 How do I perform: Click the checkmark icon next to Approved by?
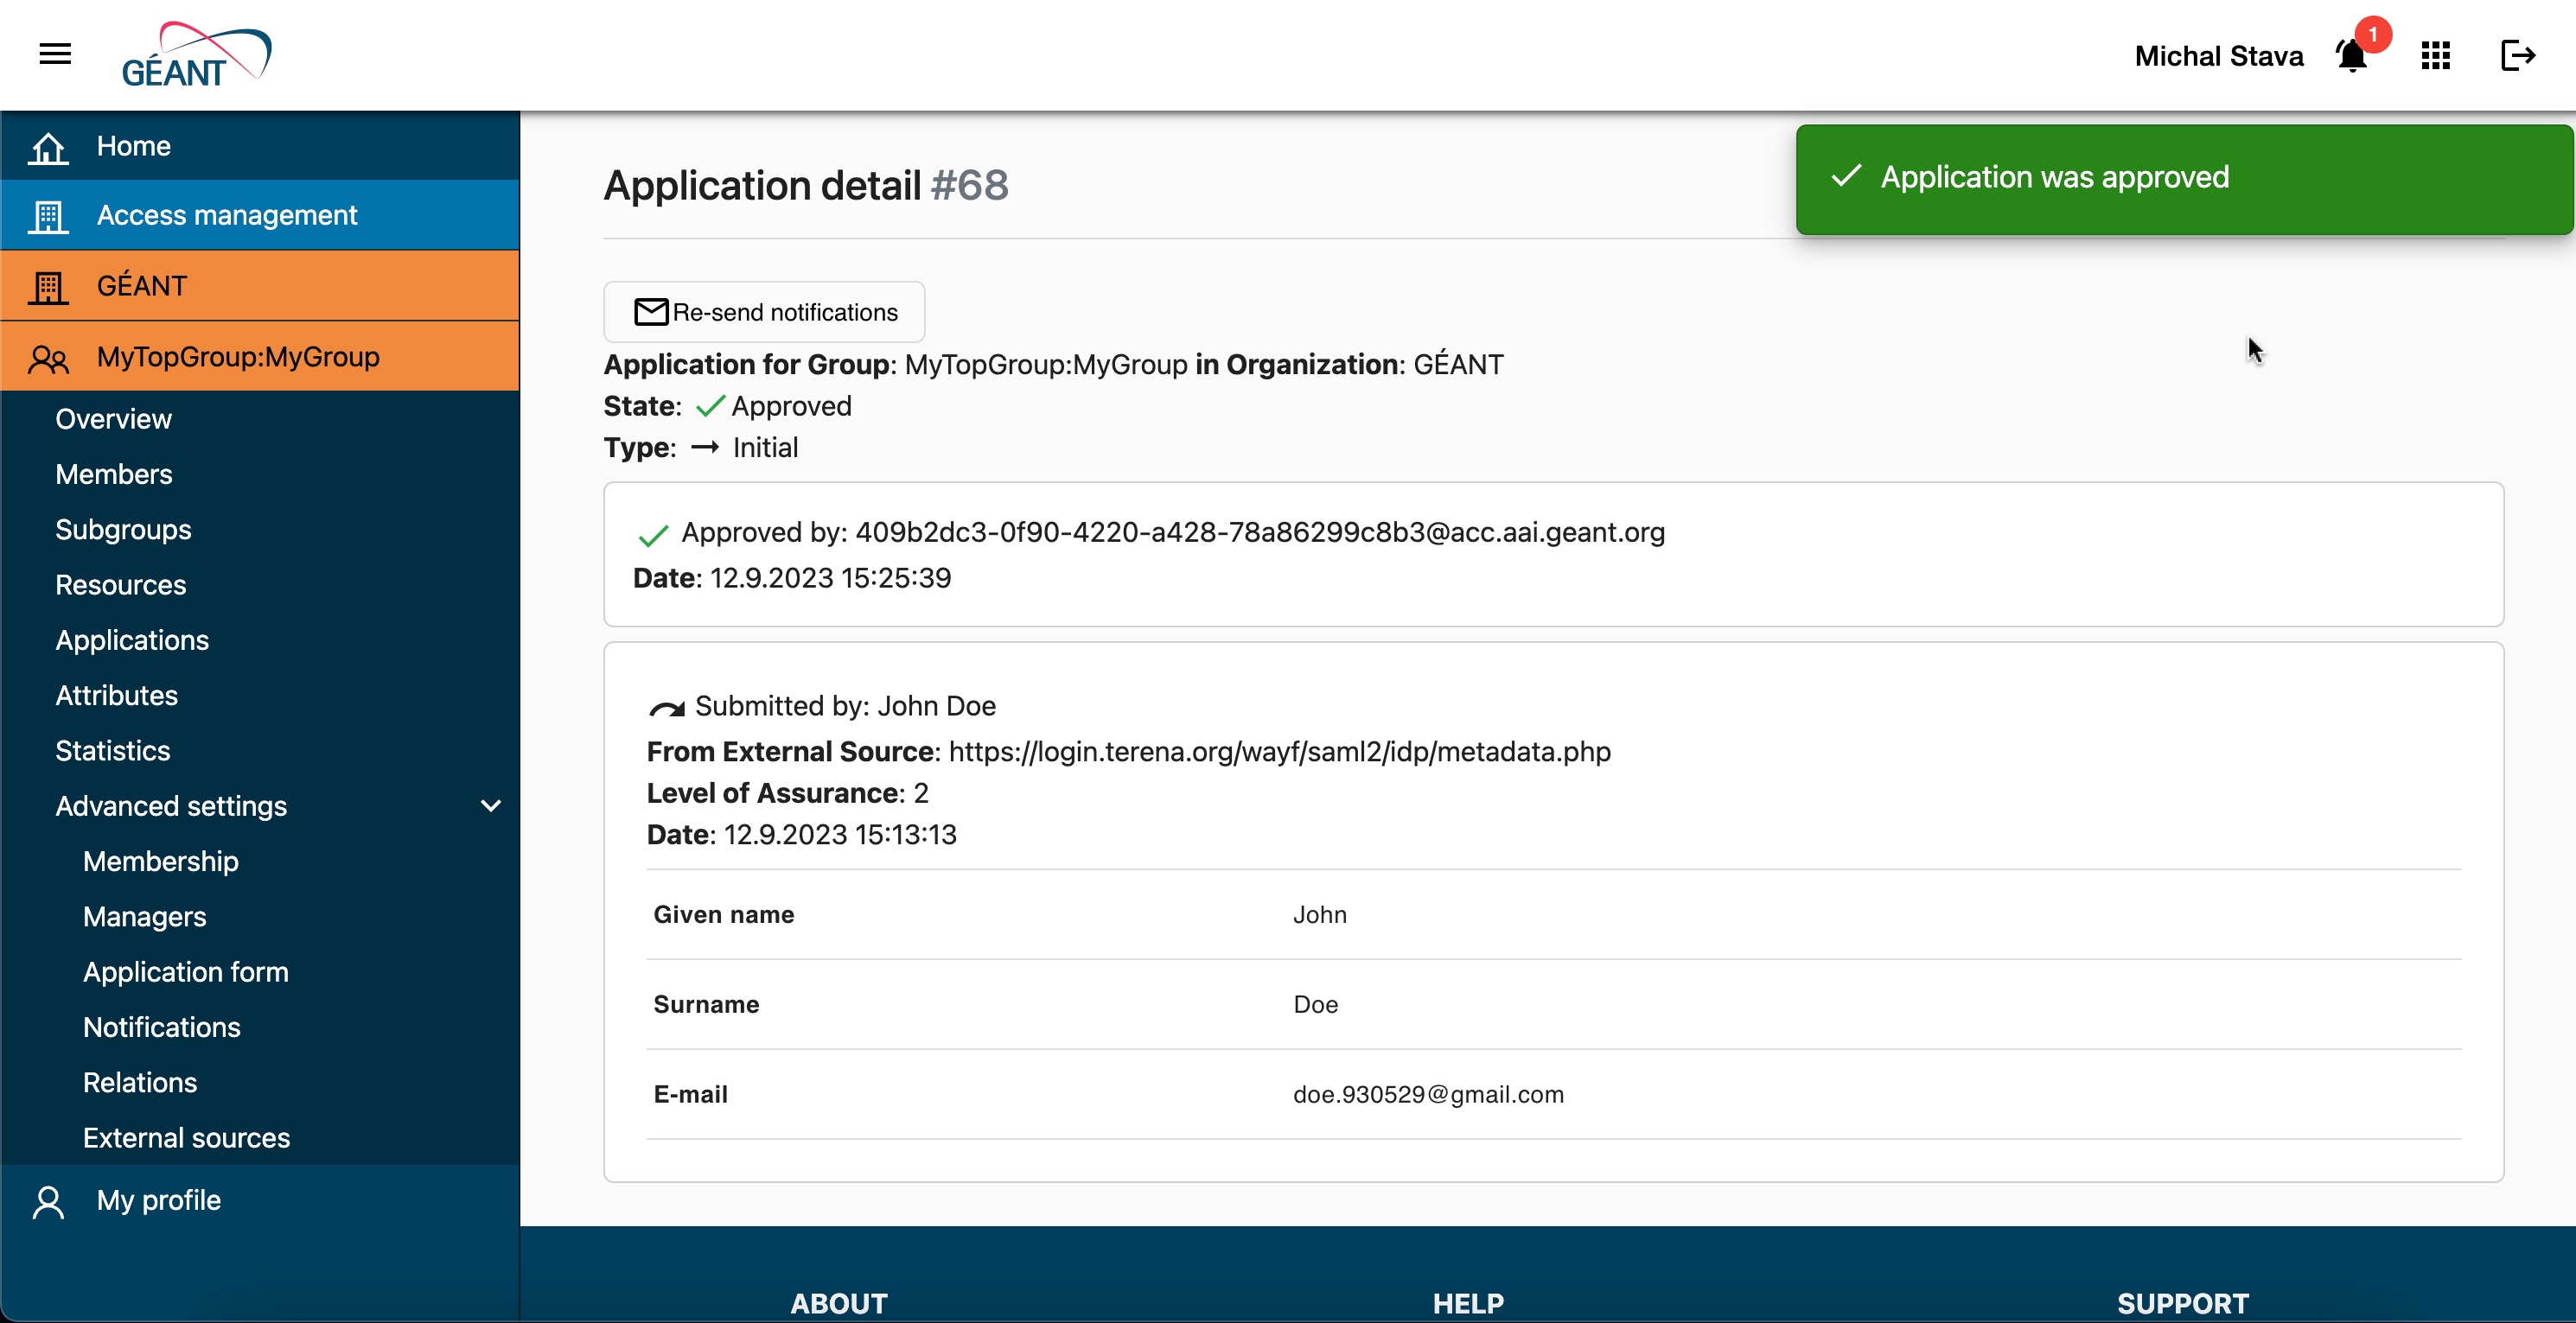653,536
